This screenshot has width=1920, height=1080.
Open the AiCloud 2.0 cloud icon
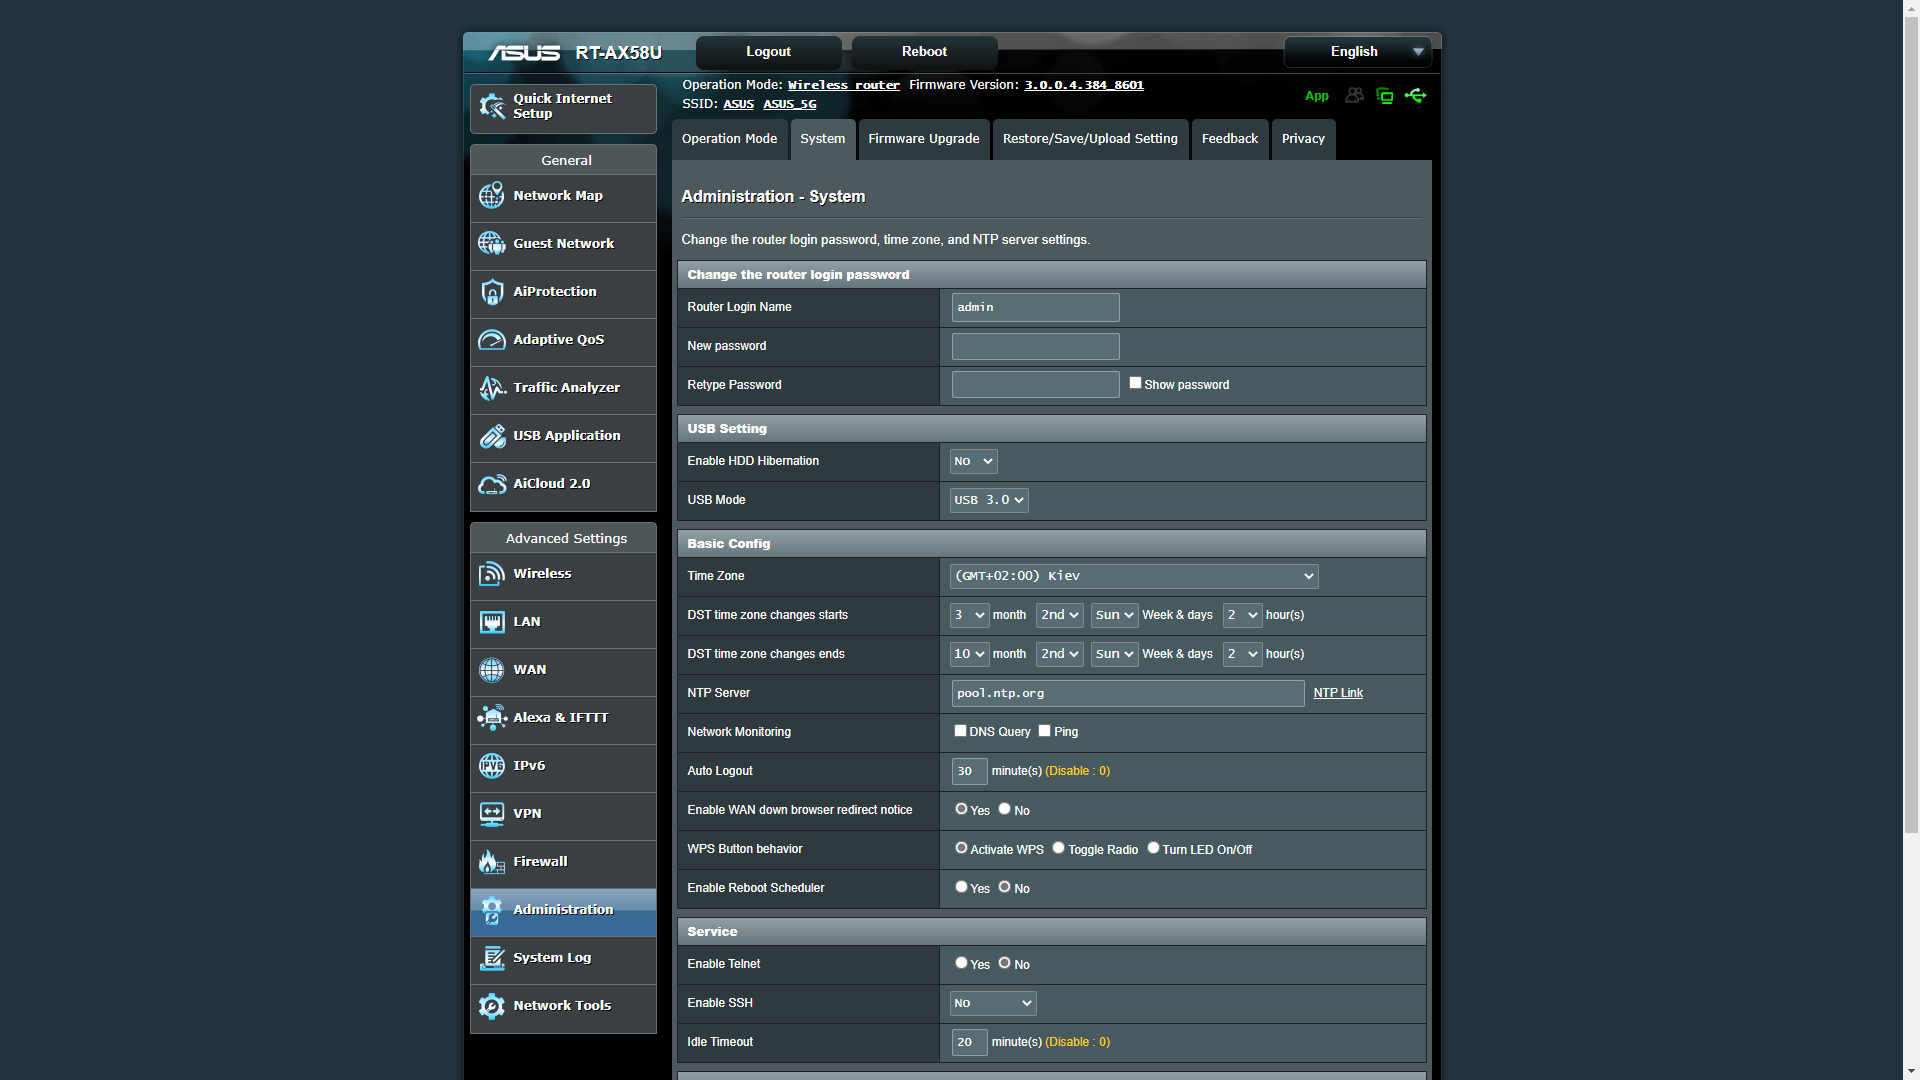[x=491, y=484]
